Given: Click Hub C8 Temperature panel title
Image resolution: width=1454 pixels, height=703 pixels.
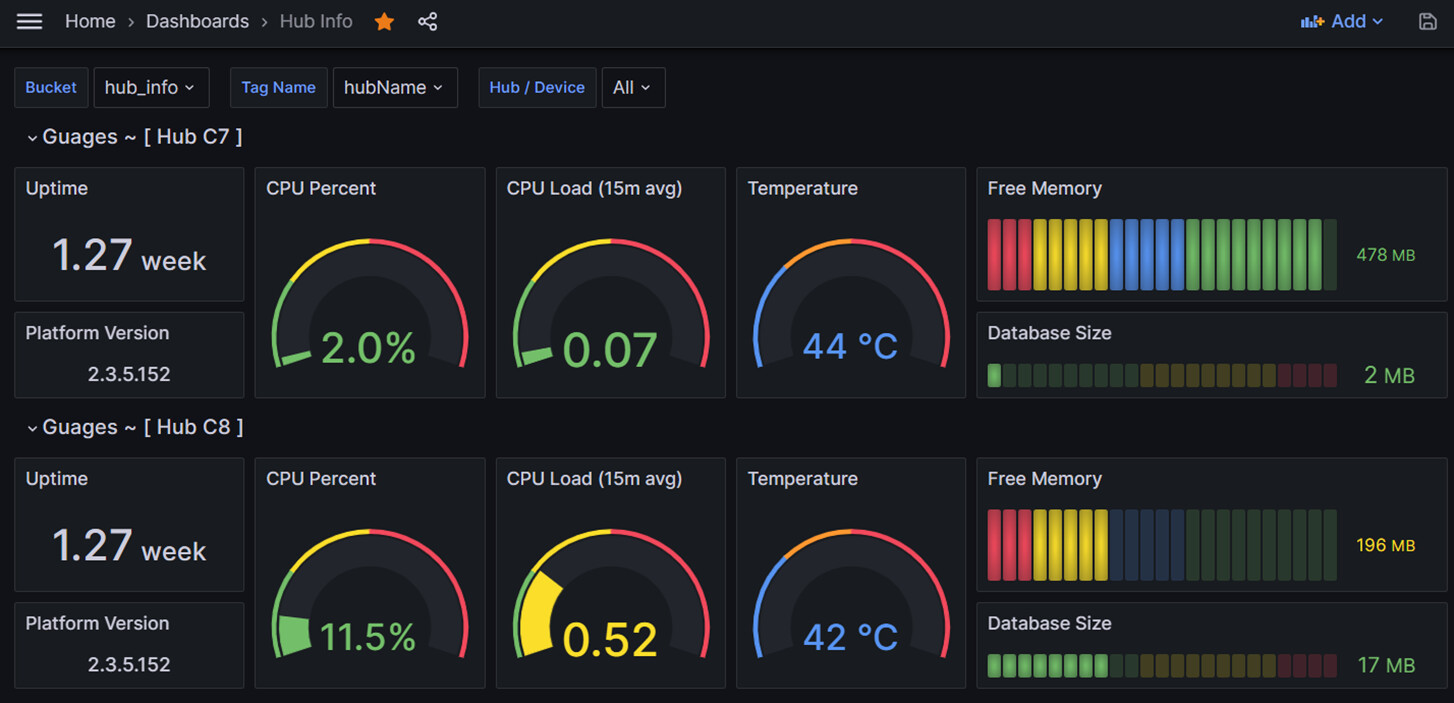Looking at the screenshot, I should point(802,478).
